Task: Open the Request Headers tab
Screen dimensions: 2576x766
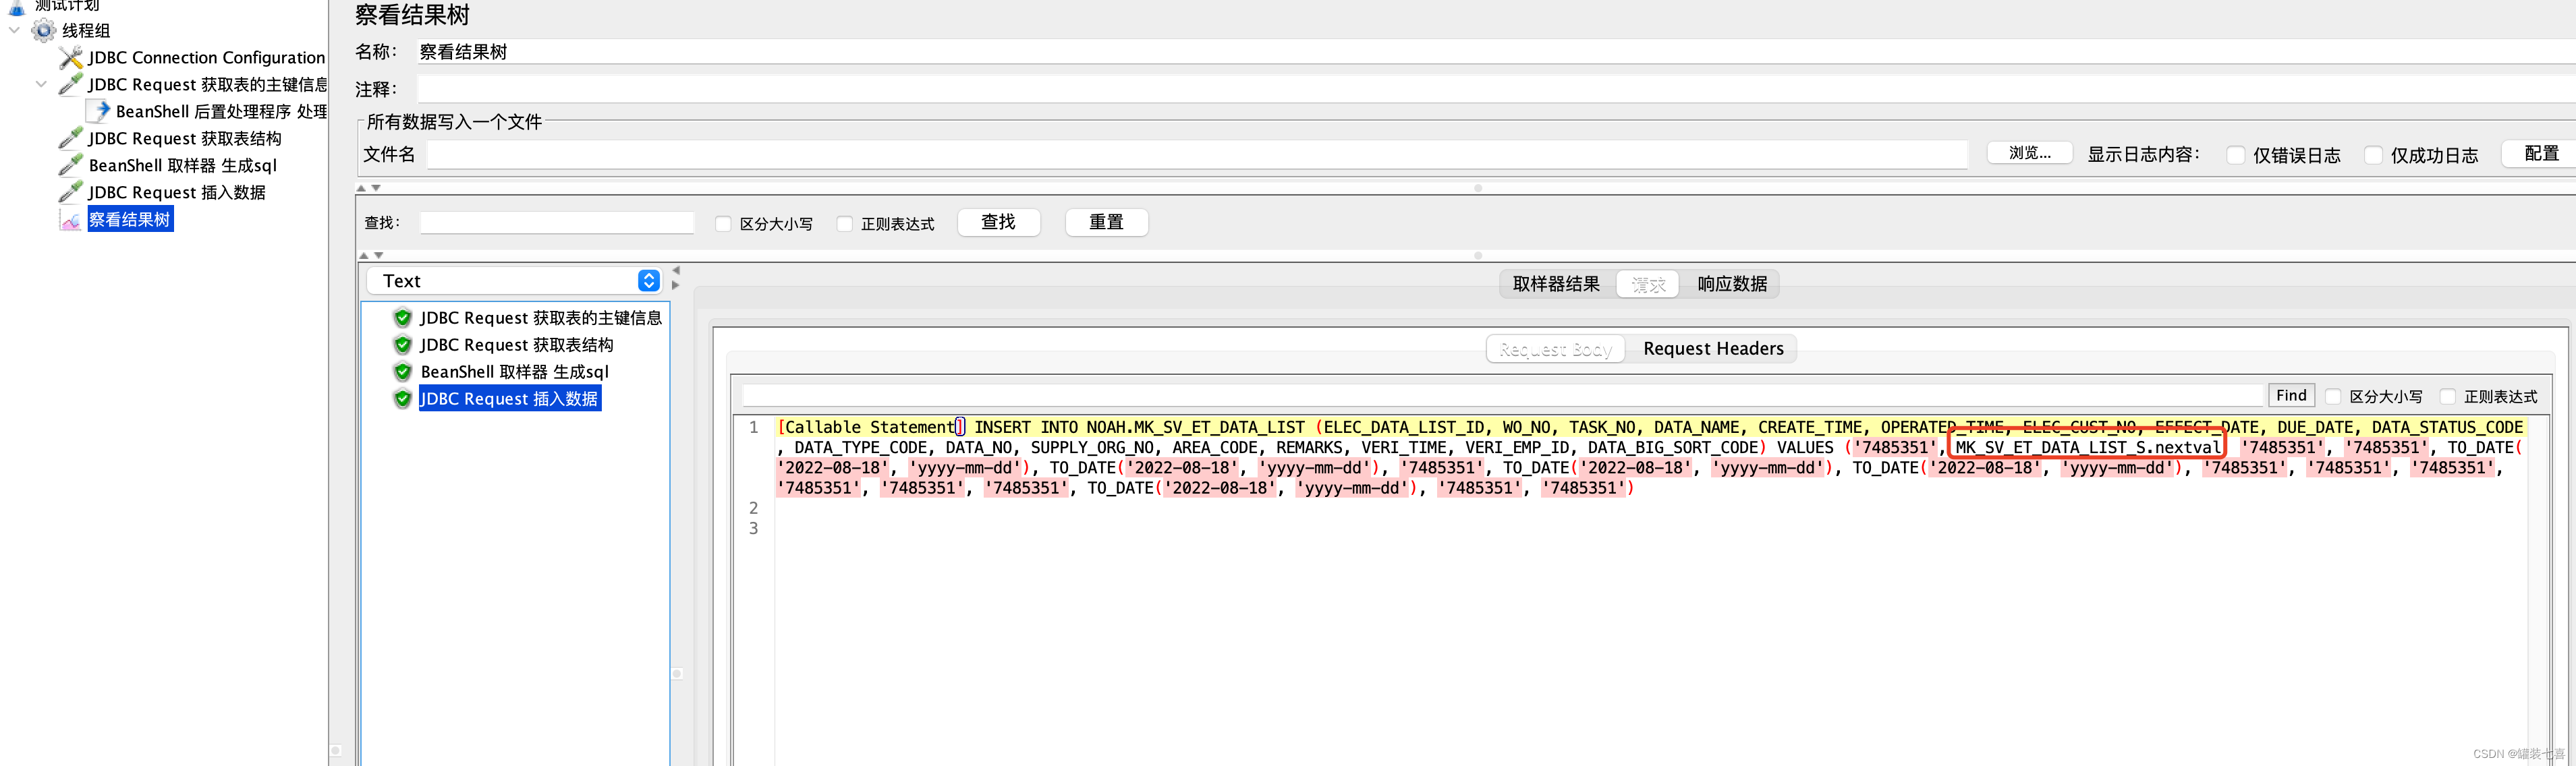Action: coord(1713,349)
